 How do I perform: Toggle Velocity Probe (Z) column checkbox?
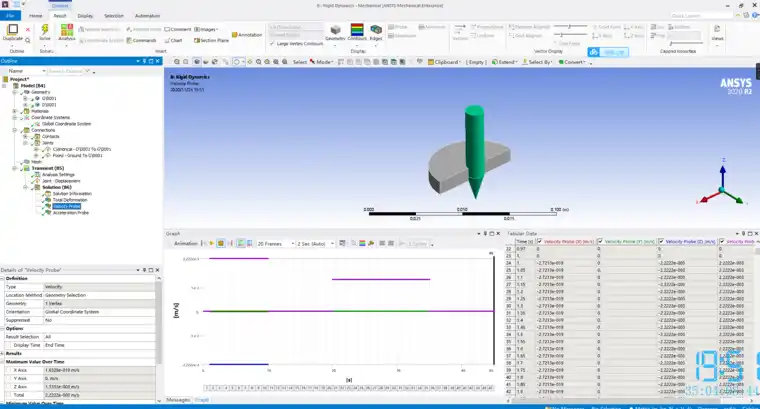pyautogui.click(x=661, y=241)
